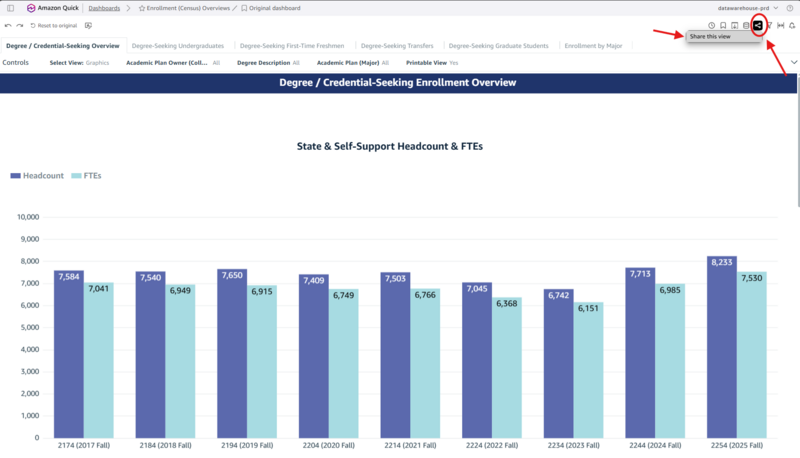Toggle FTEs series in the legend
This screenshot has width=800, height=458.
[x=86, y=175]
